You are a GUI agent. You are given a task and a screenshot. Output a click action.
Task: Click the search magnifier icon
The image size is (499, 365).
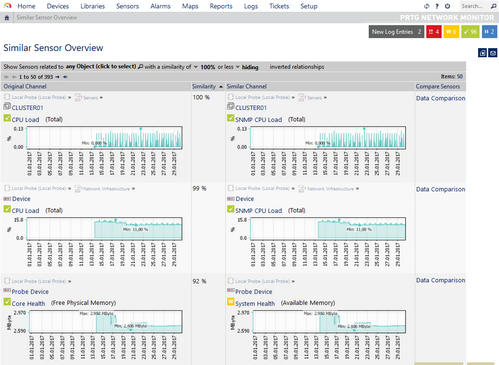coord(493,6)
